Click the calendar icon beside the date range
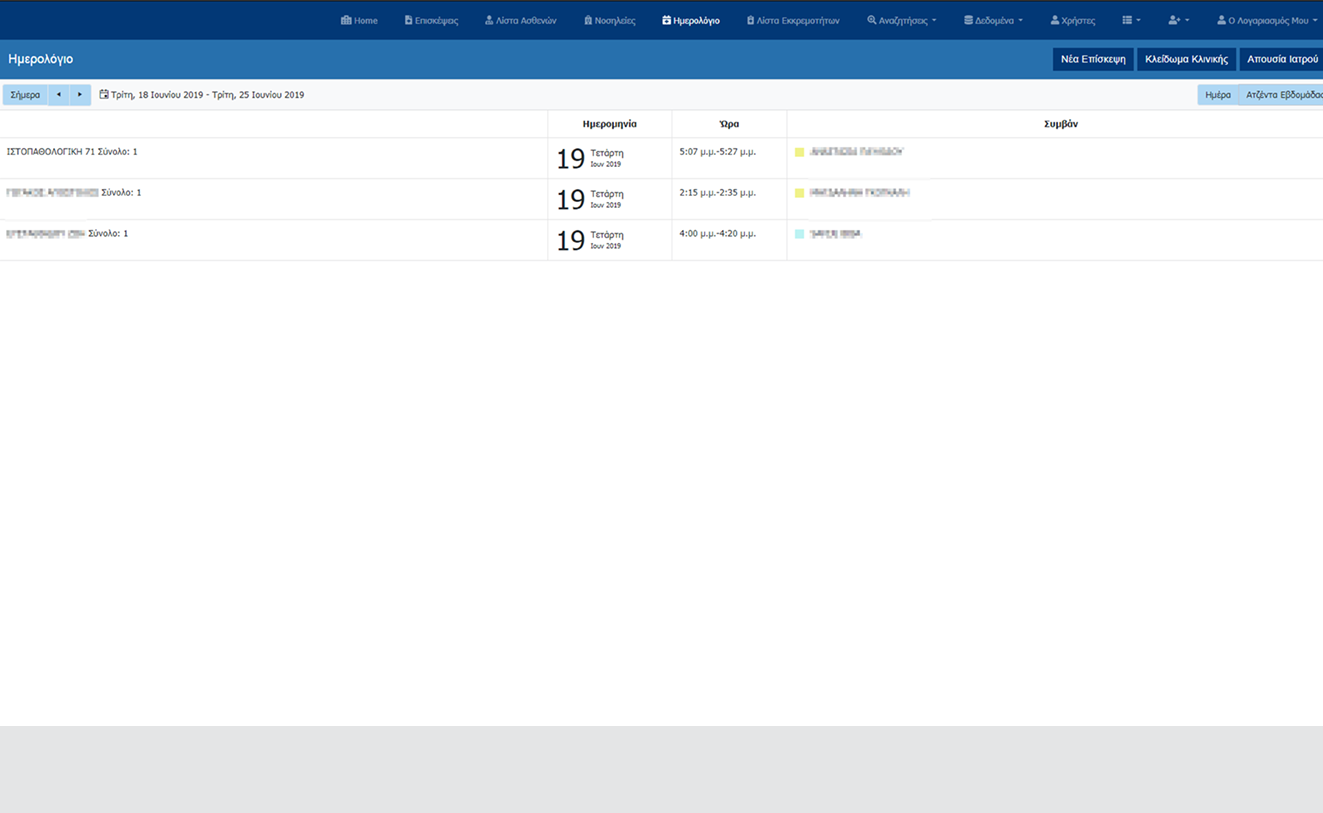This screenshot has height=813, width=1323. [x=104, y=95]
